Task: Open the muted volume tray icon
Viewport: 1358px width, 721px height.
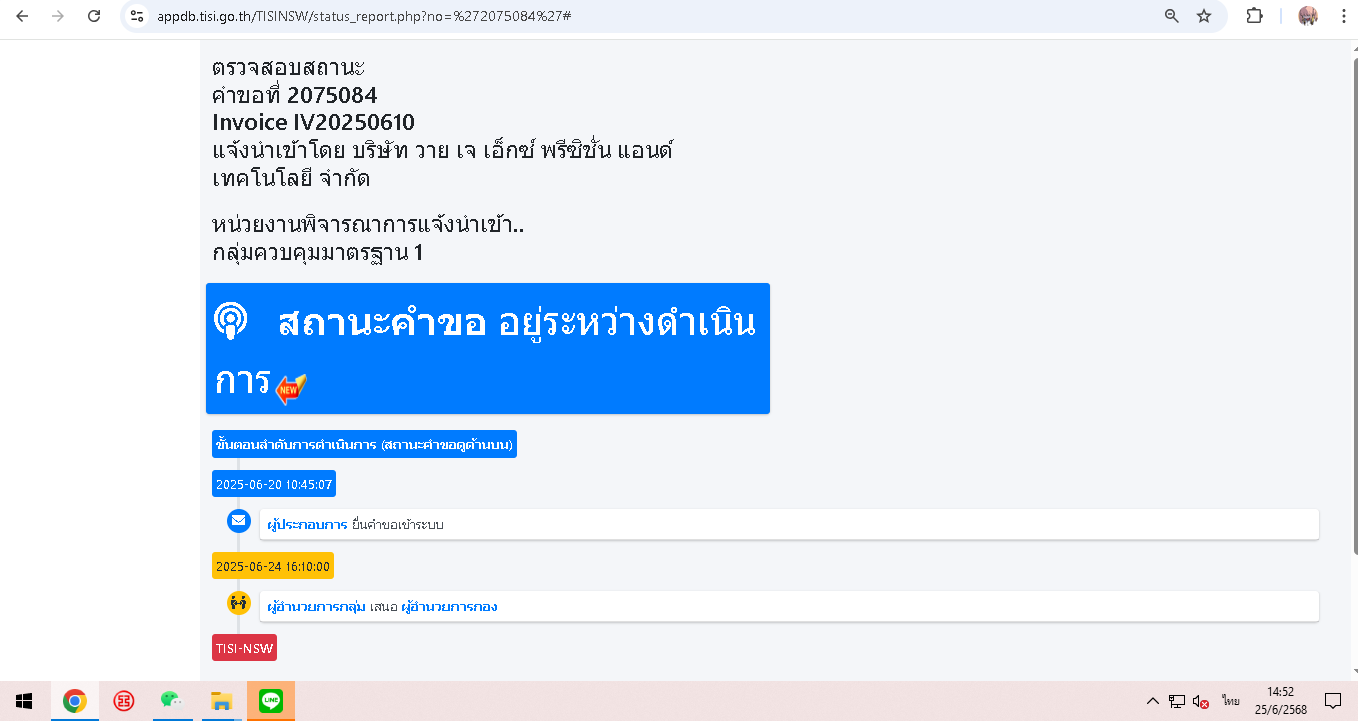Action: (x=1201, y=701)
